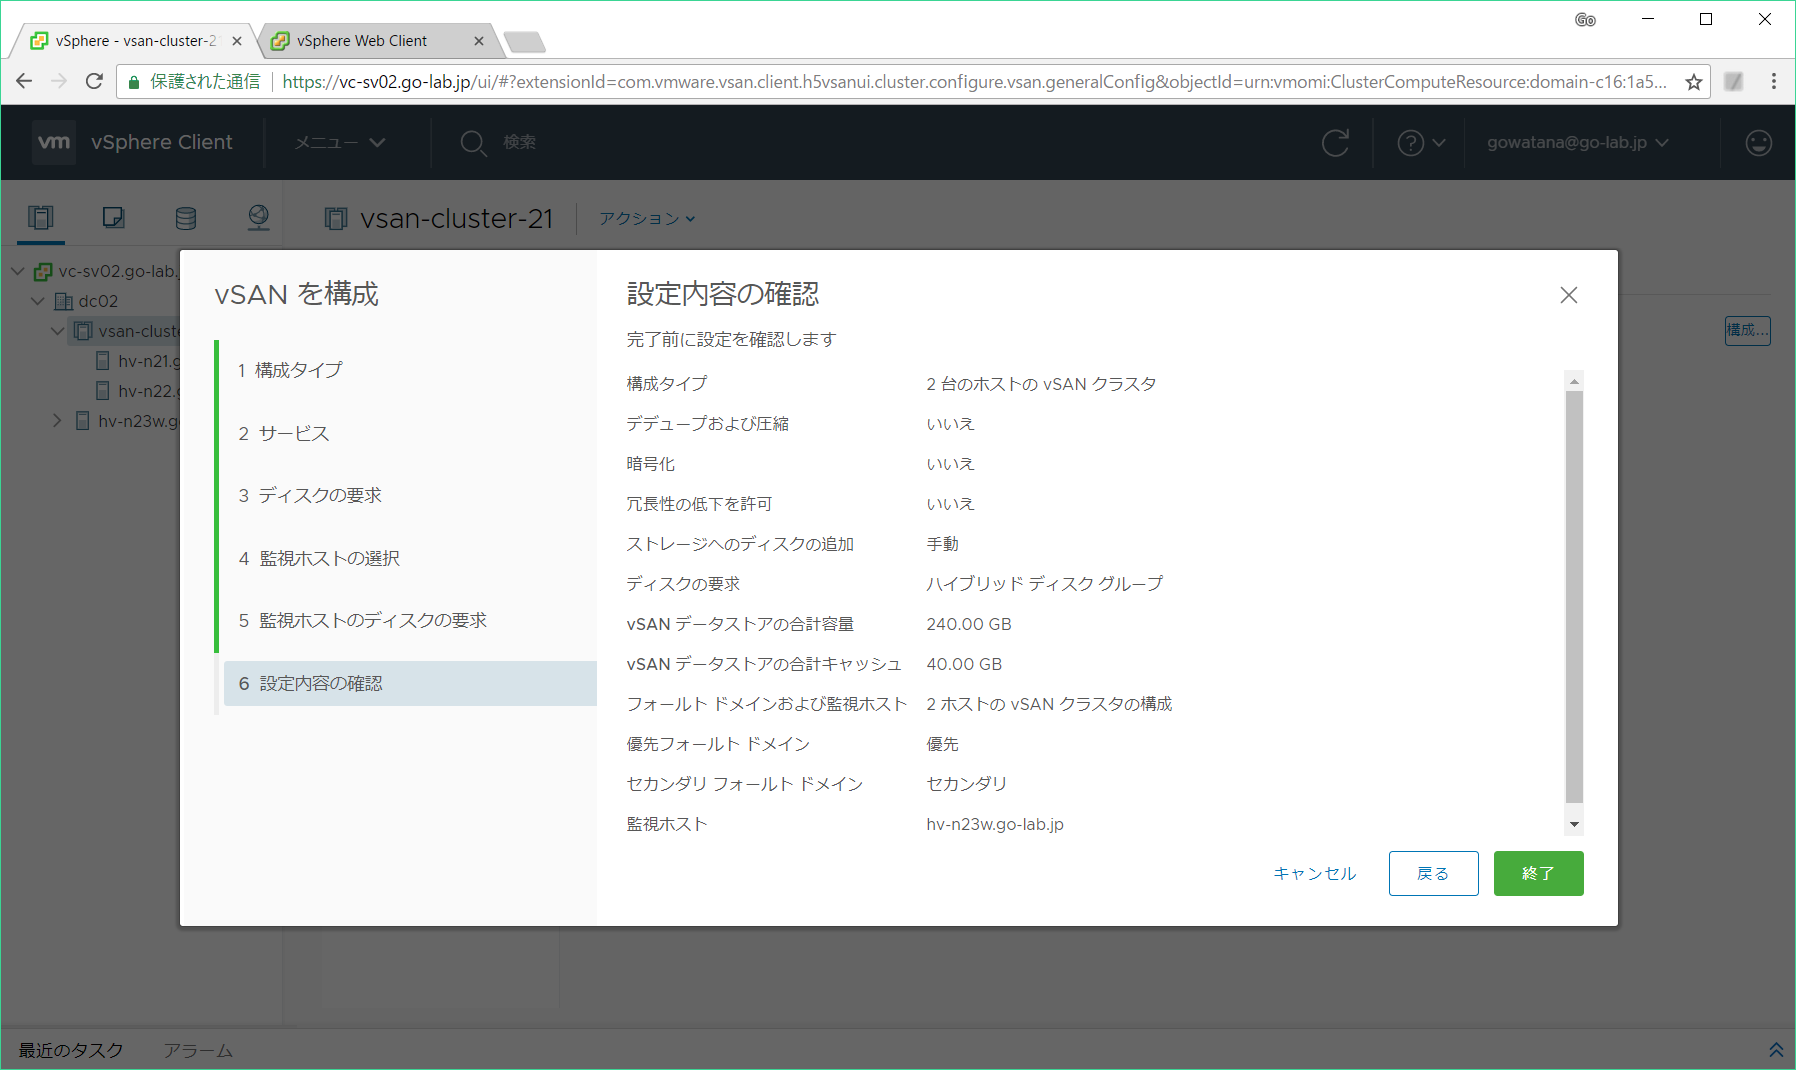
Task: Reload the browser page
Action: click(94, 81)
